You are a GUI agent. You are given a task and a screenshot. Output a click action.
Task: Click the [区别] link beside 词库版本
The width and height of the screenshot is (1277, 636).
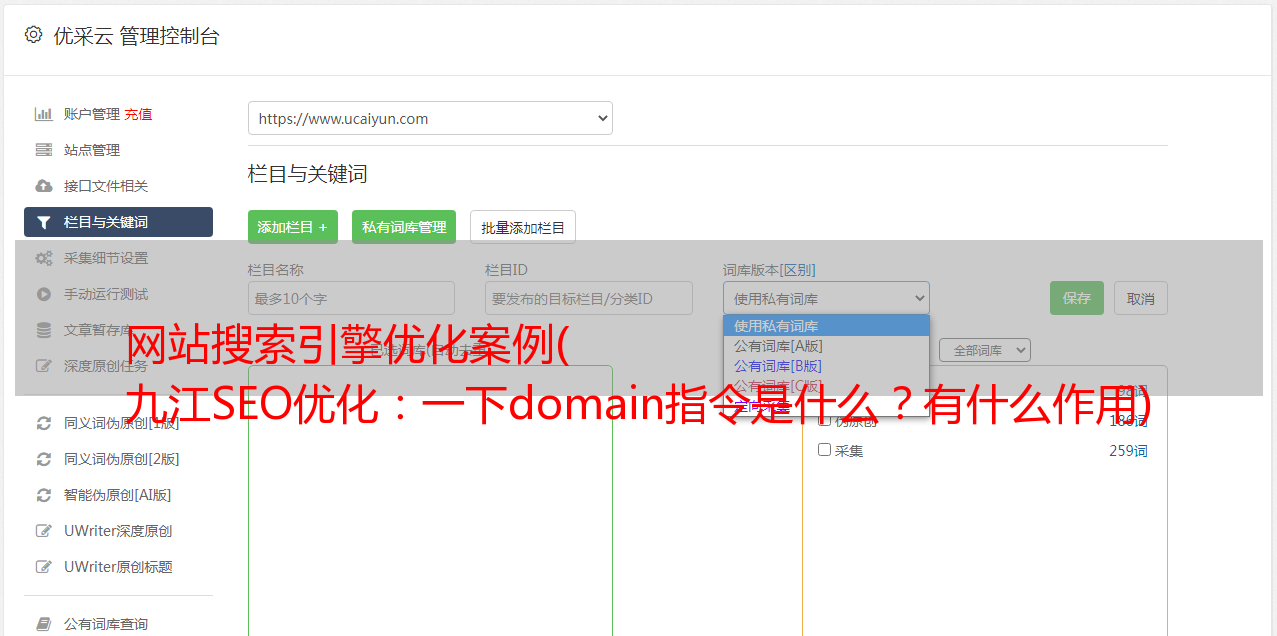click(798, 270)
